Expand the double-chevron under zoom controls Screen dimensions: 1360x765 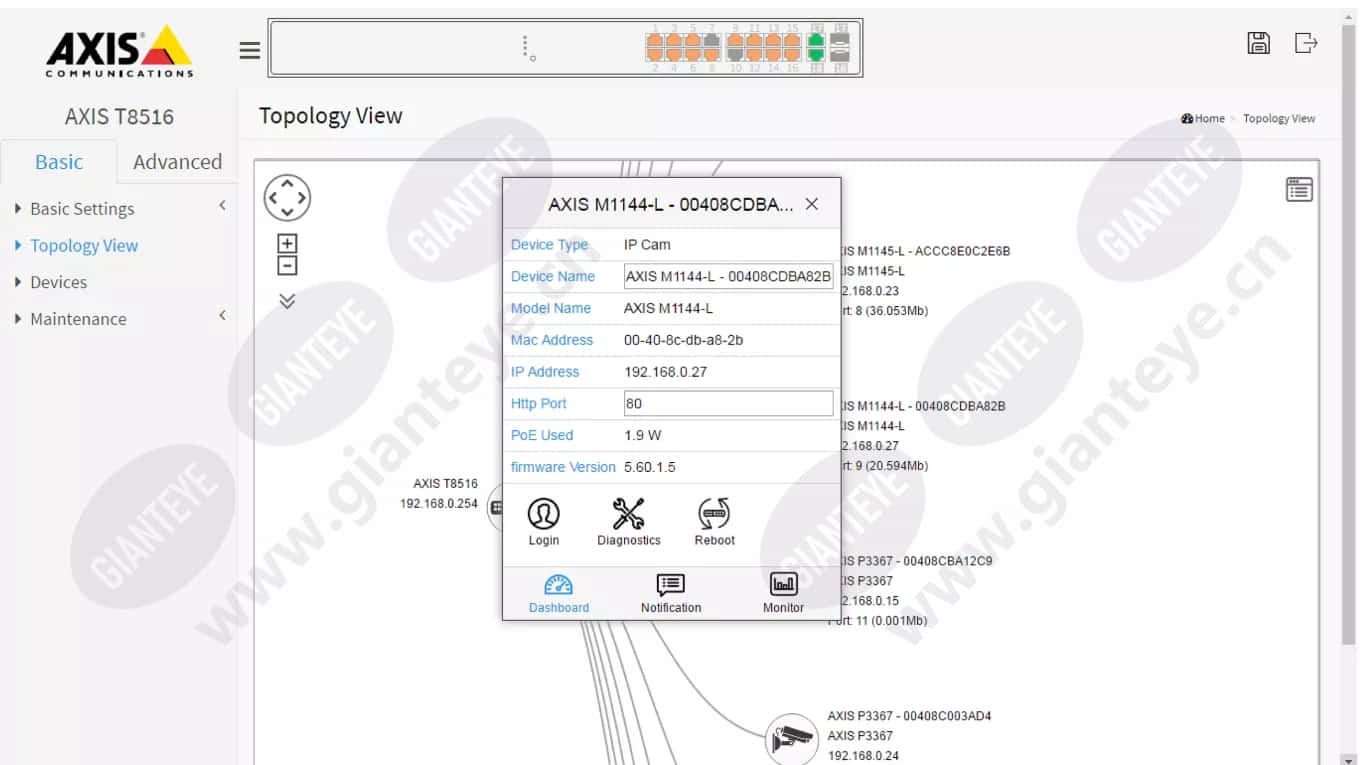coord(287,300)
